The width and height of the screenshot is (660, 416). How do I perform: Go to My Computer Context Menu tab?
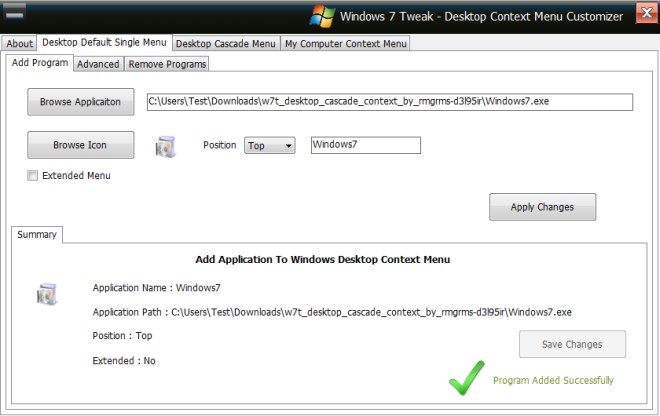tap(346, 43)
